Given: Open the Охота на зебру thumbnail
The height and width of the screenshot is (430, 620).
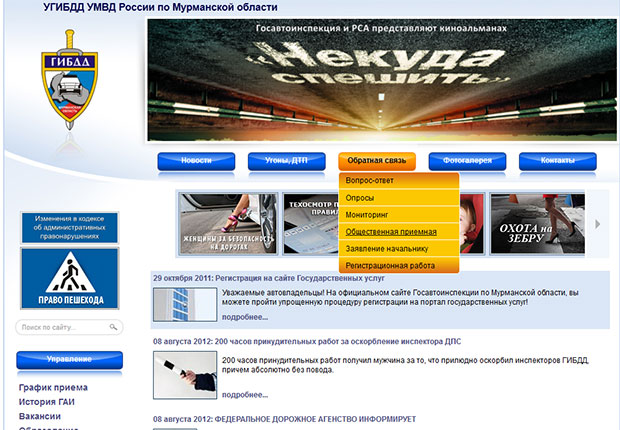Looking at the screenshot, I should tap(537, 224).
